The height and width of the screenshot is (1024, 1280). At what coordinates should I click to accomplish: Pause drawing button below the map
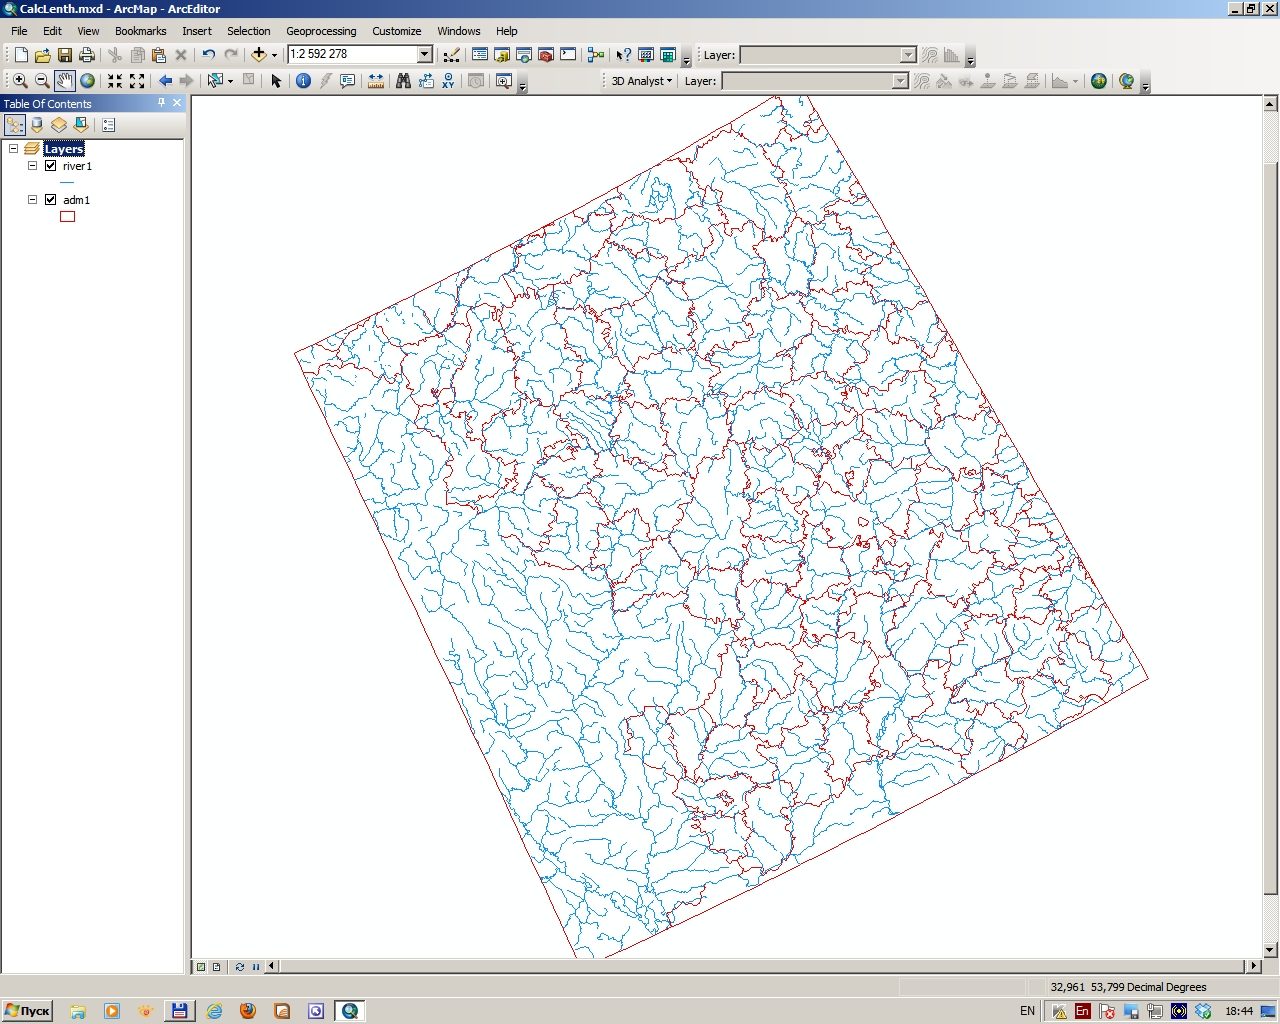pos(256,967)
